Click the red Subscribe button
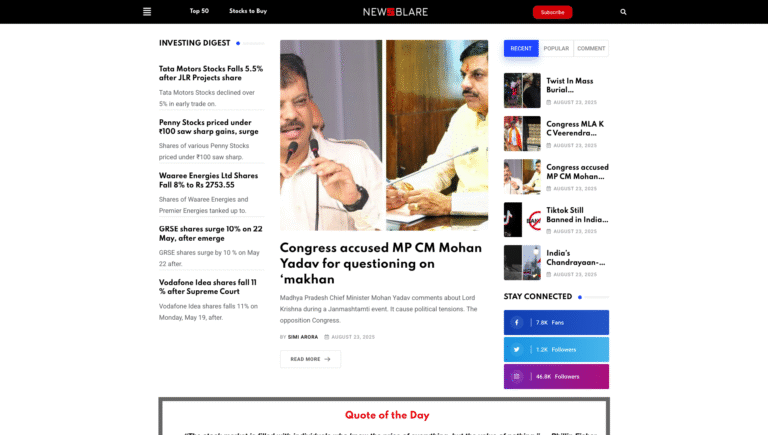This screenshot has height=435, width=768. pyautogui.click(x=552, y=12)
